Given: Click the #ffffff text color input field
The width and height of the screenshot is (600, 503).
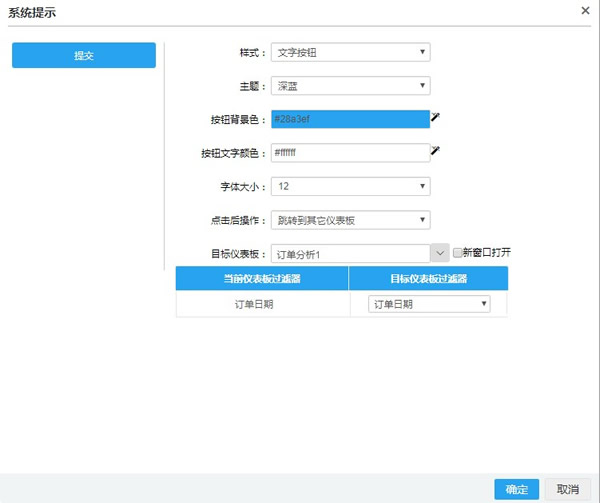Looking at the screenshot, I should pyautogui.click(x=349, y=153).
